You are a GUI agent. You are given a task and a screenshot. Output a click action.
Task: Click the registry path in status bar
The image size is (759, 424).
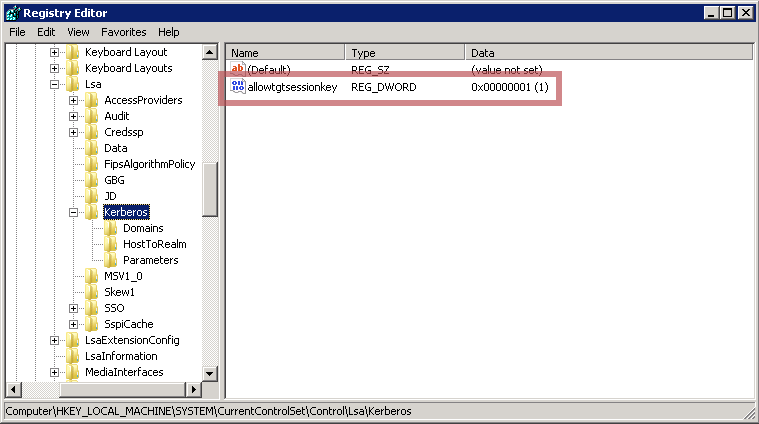click(209, 411)
